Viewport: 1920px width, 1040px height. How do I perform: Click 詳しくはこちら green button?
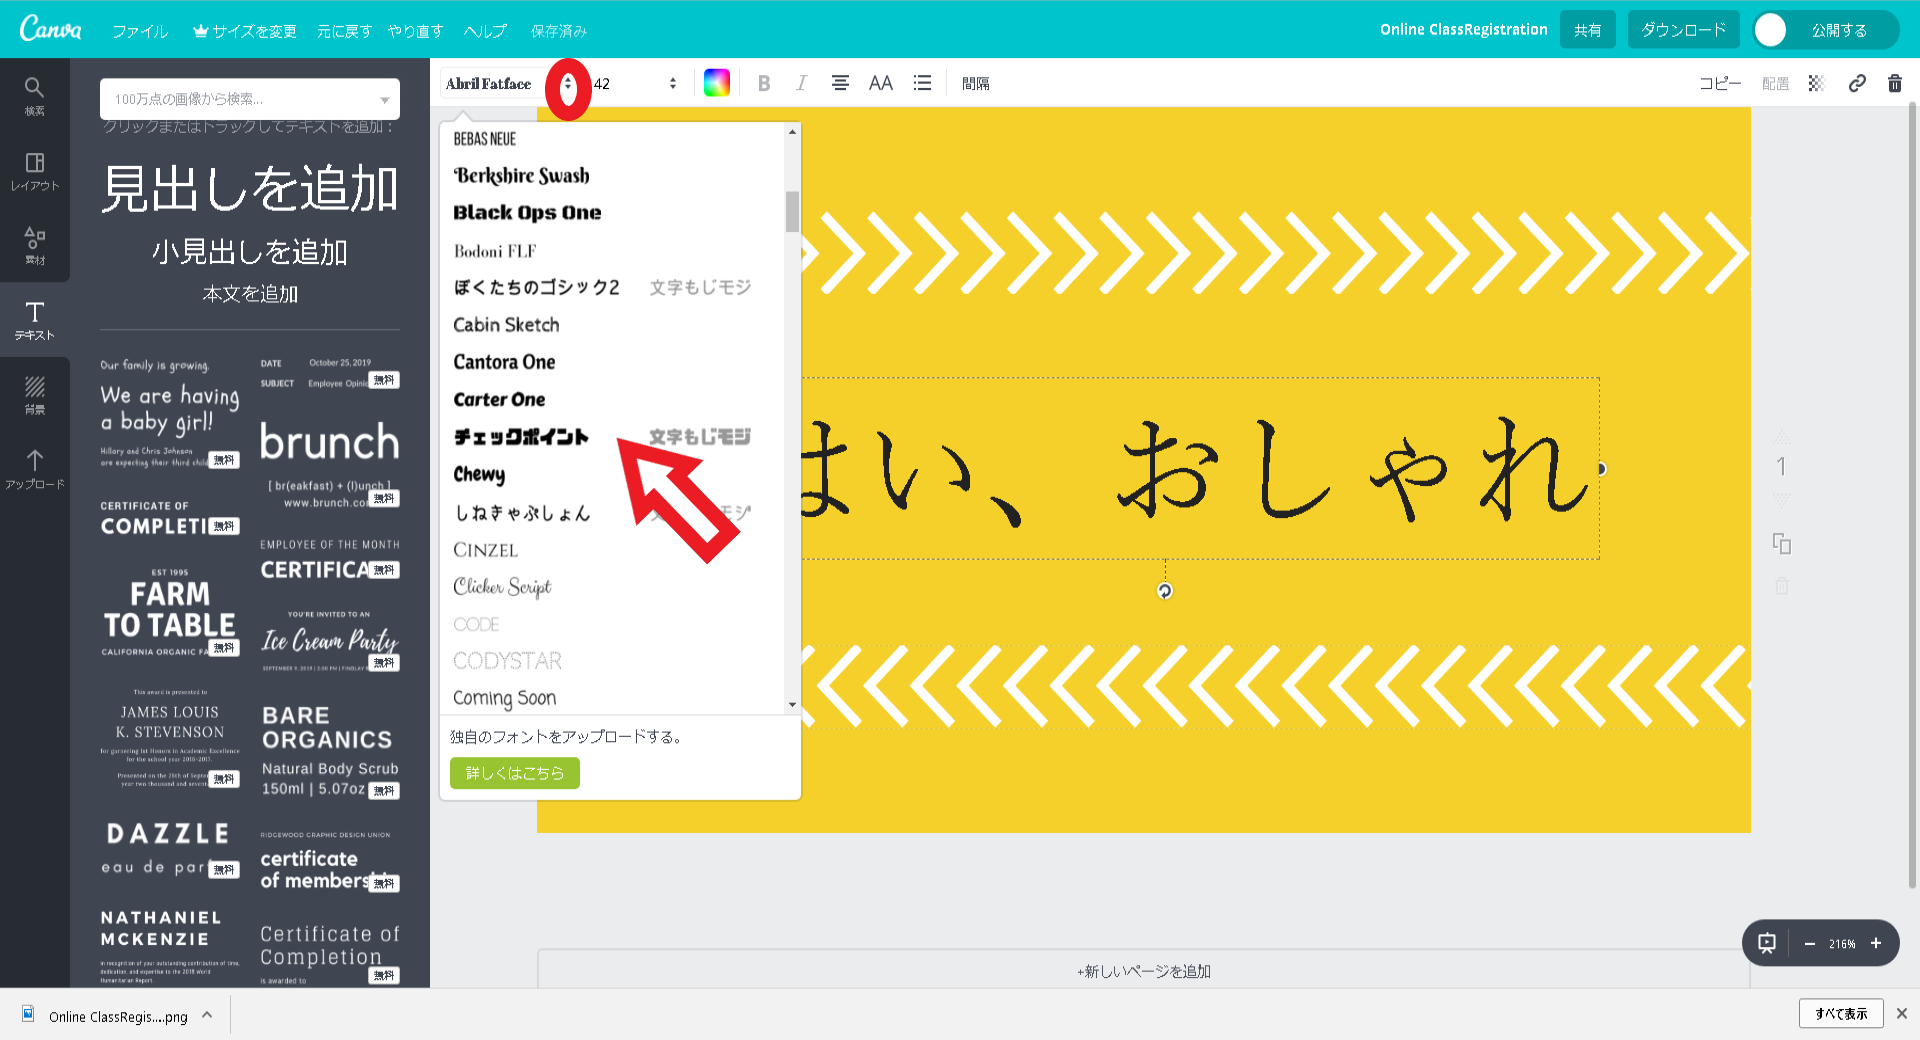tap(515, 773)
